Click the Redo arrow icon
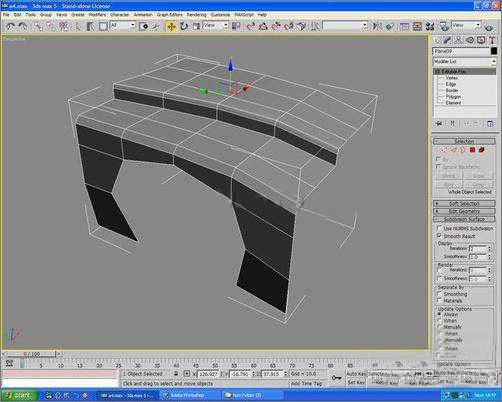Image resolution: width=502 pixels, height=402 pixels. 23,26
